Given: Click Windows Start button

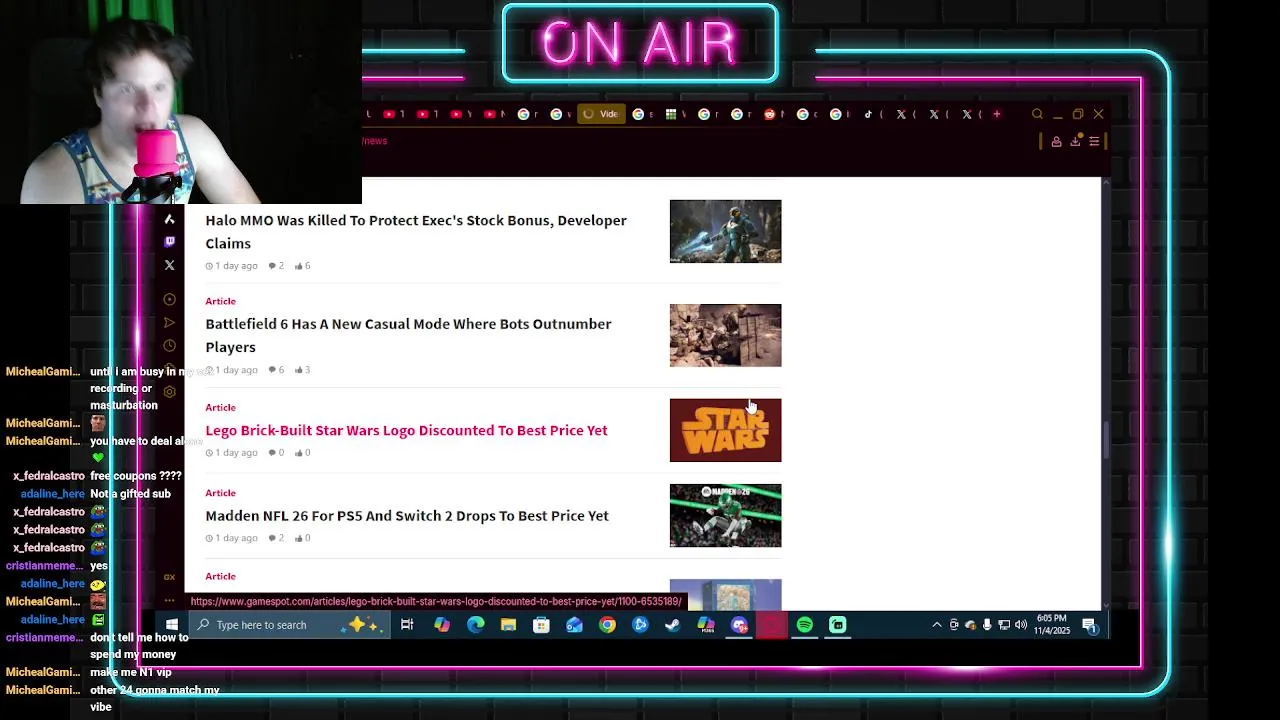Looking at the screenshot, I should [x=172, y=625].
